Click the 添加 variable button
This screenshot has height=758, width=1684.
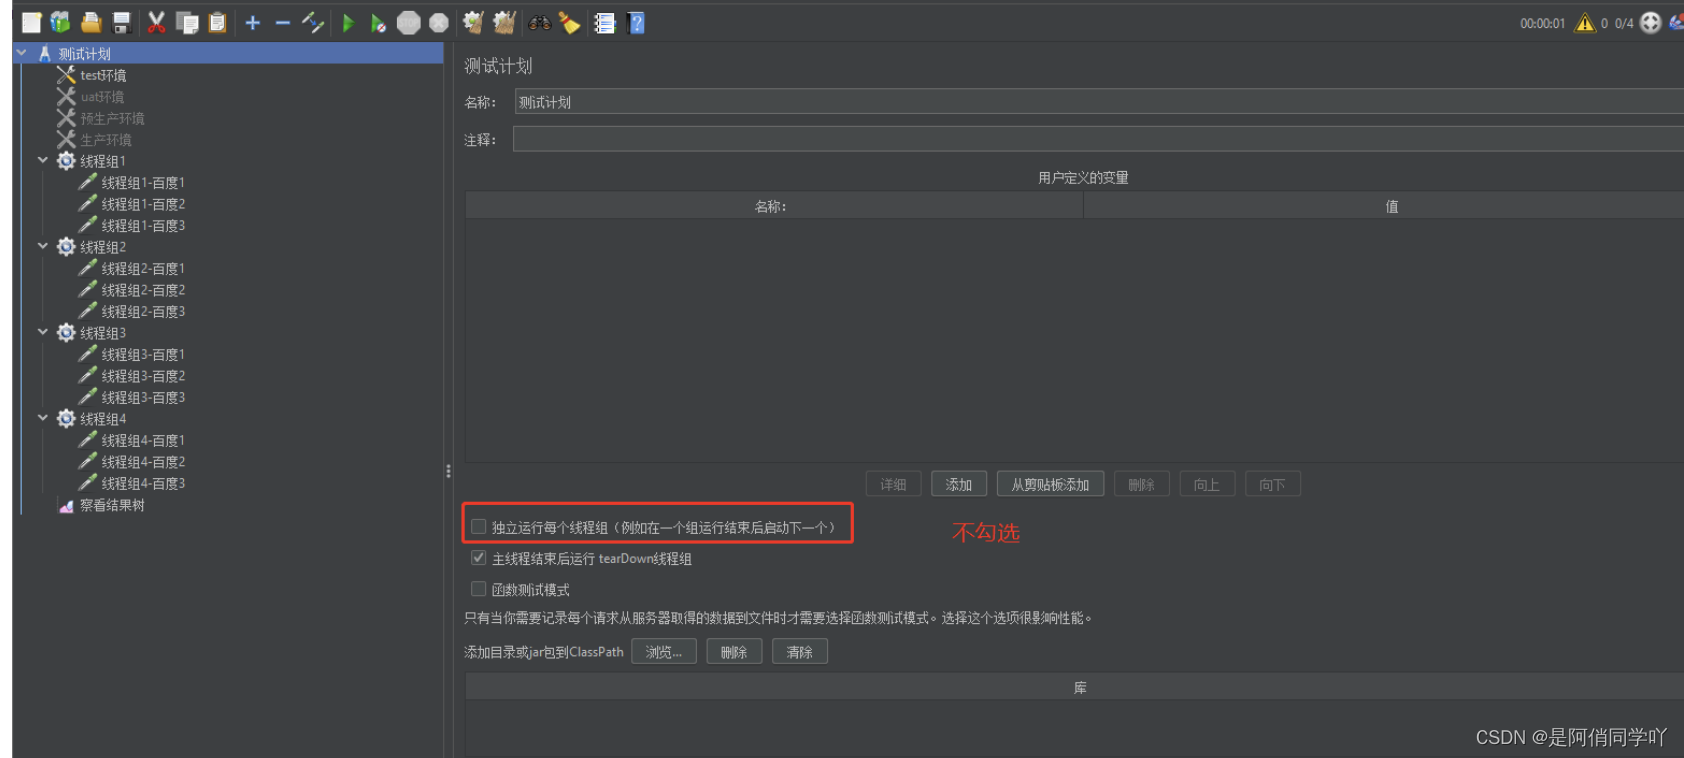[x=959, y=484]
